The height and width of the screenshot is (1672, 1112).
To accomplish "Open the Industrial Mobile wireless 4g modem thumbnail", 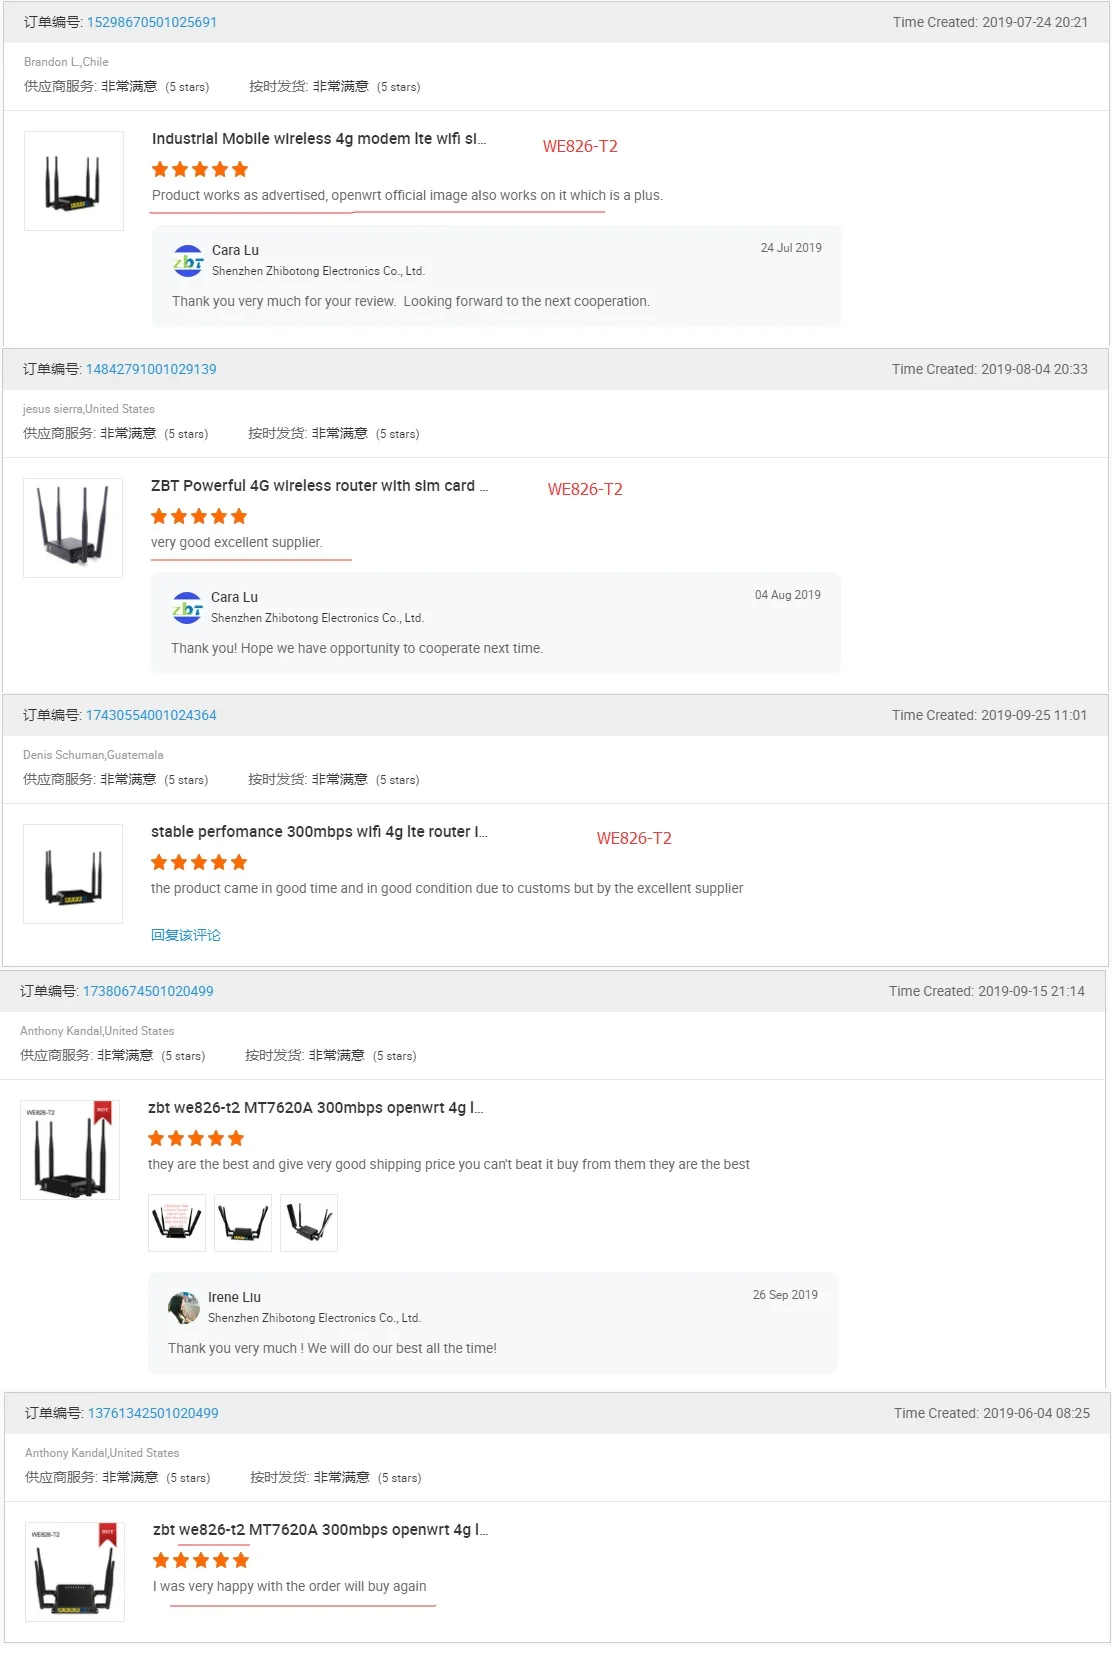I will coord(74,181).
